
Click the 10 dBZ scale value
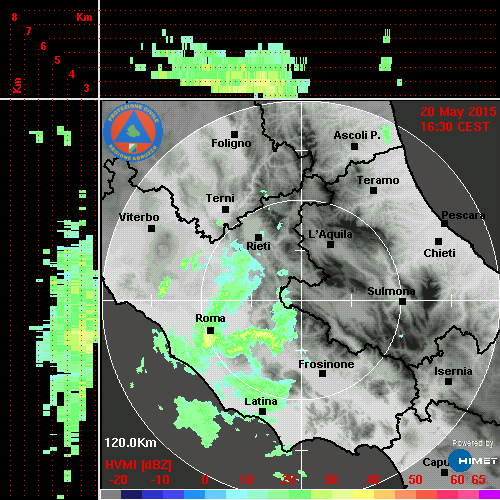[x=247, y=480]
